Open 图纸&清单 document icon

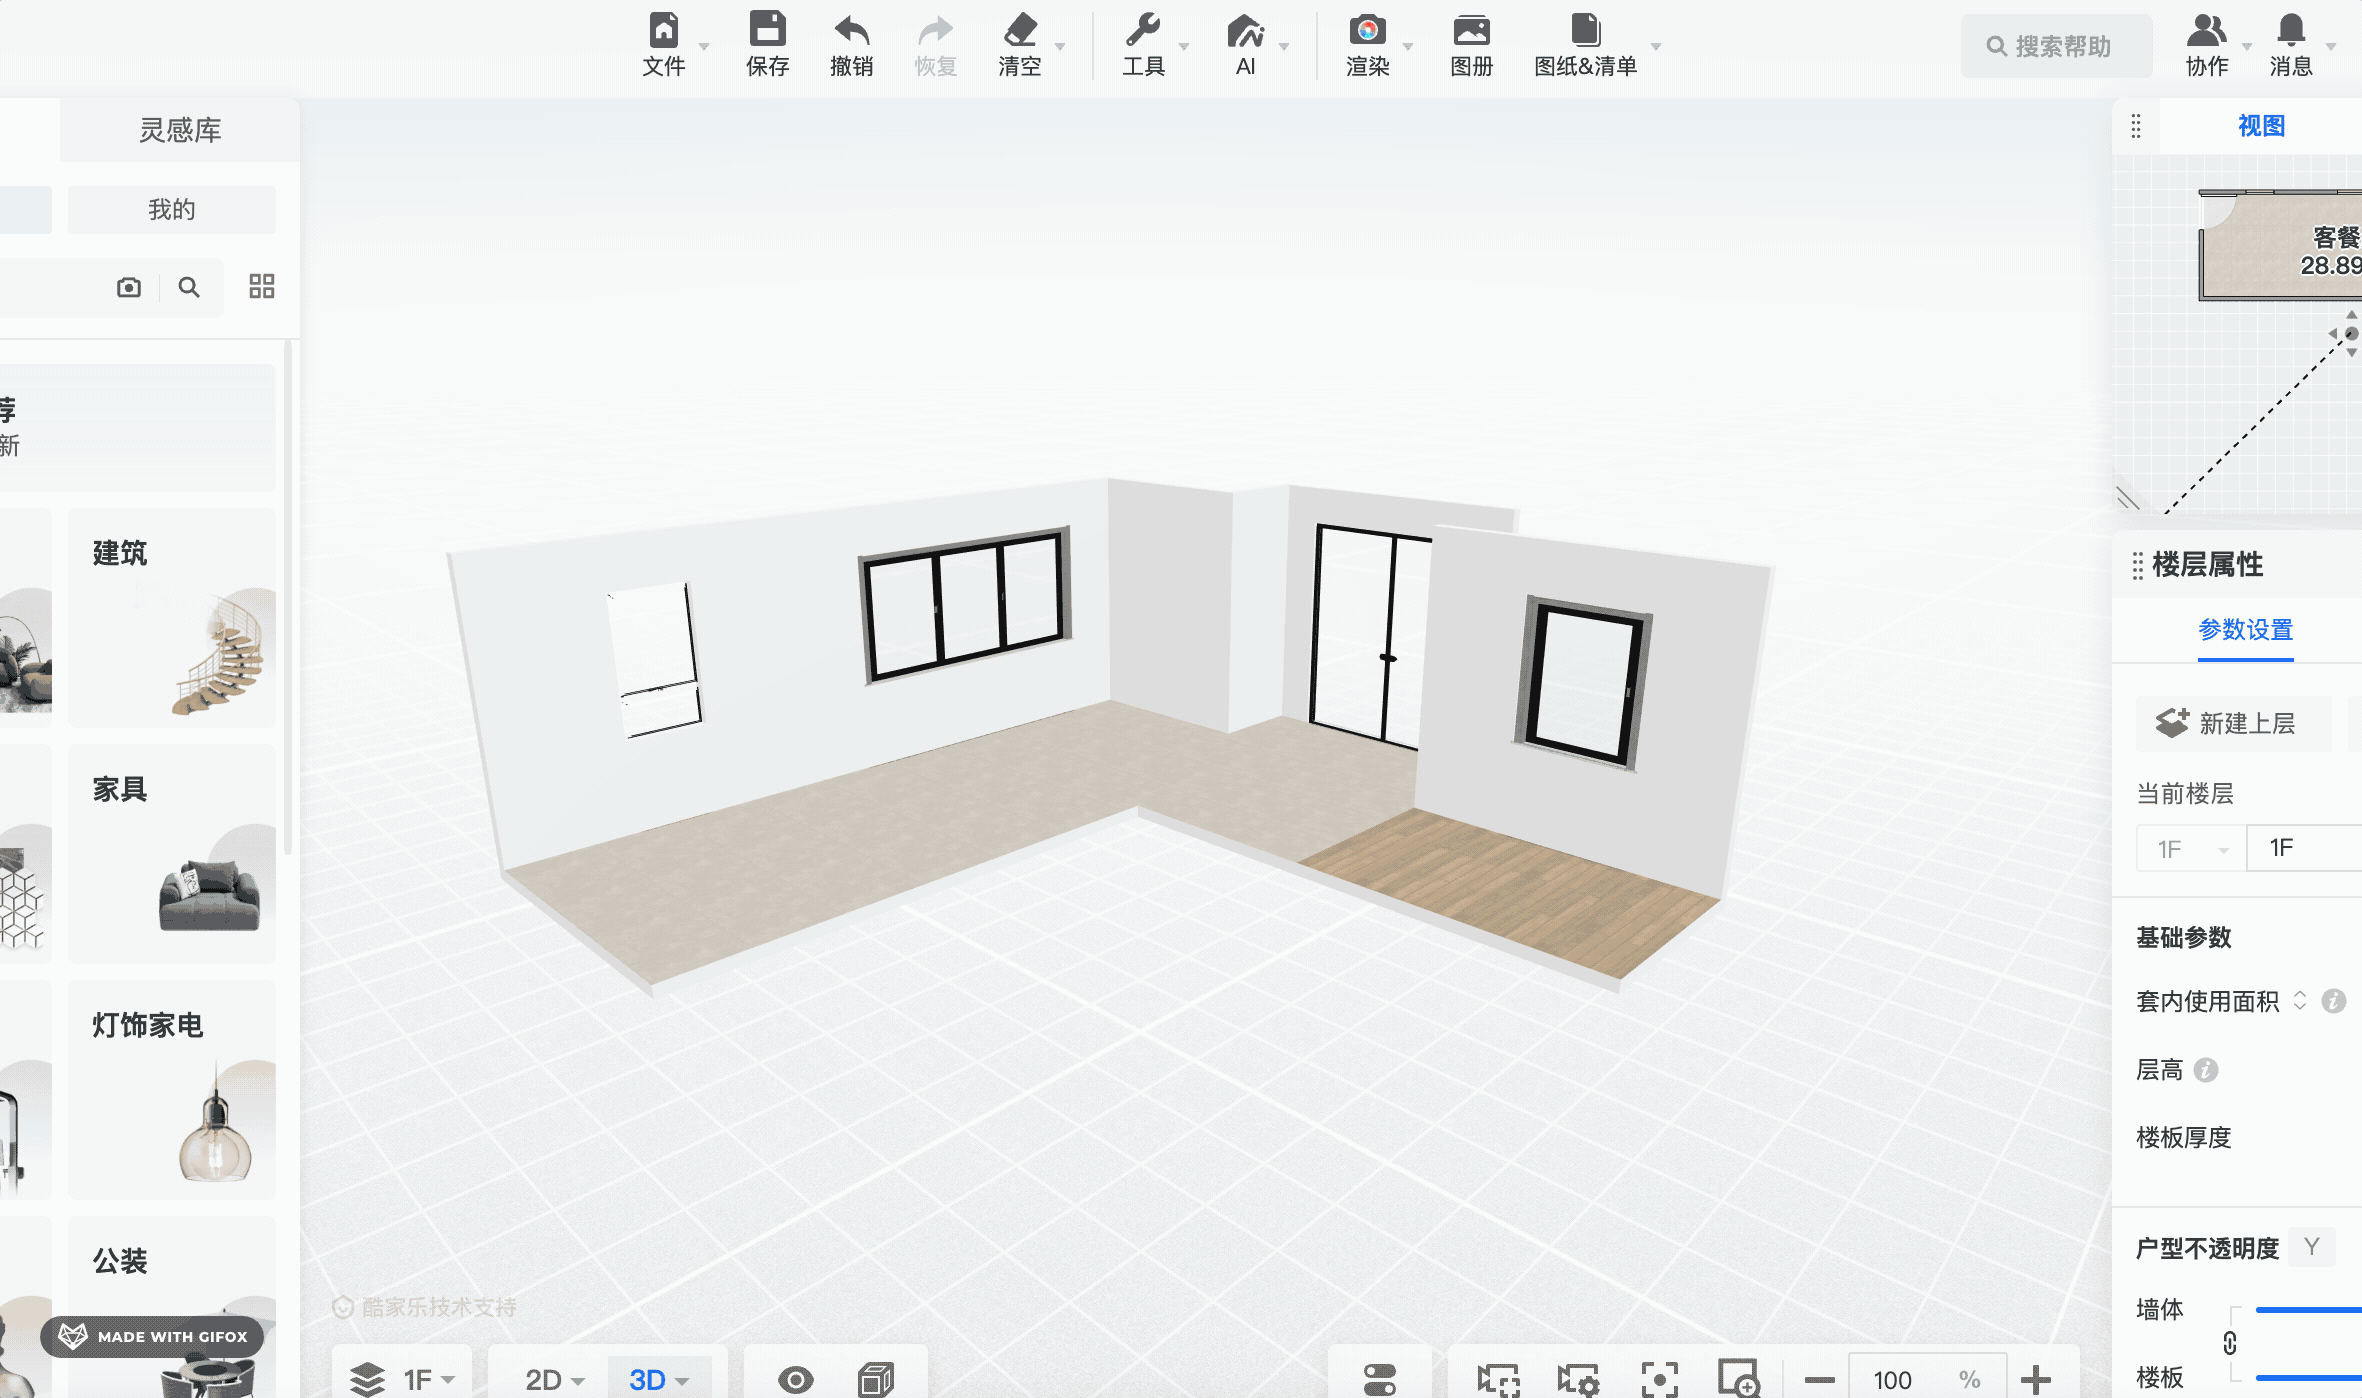pyautogui.click(x=1585, y=30)
